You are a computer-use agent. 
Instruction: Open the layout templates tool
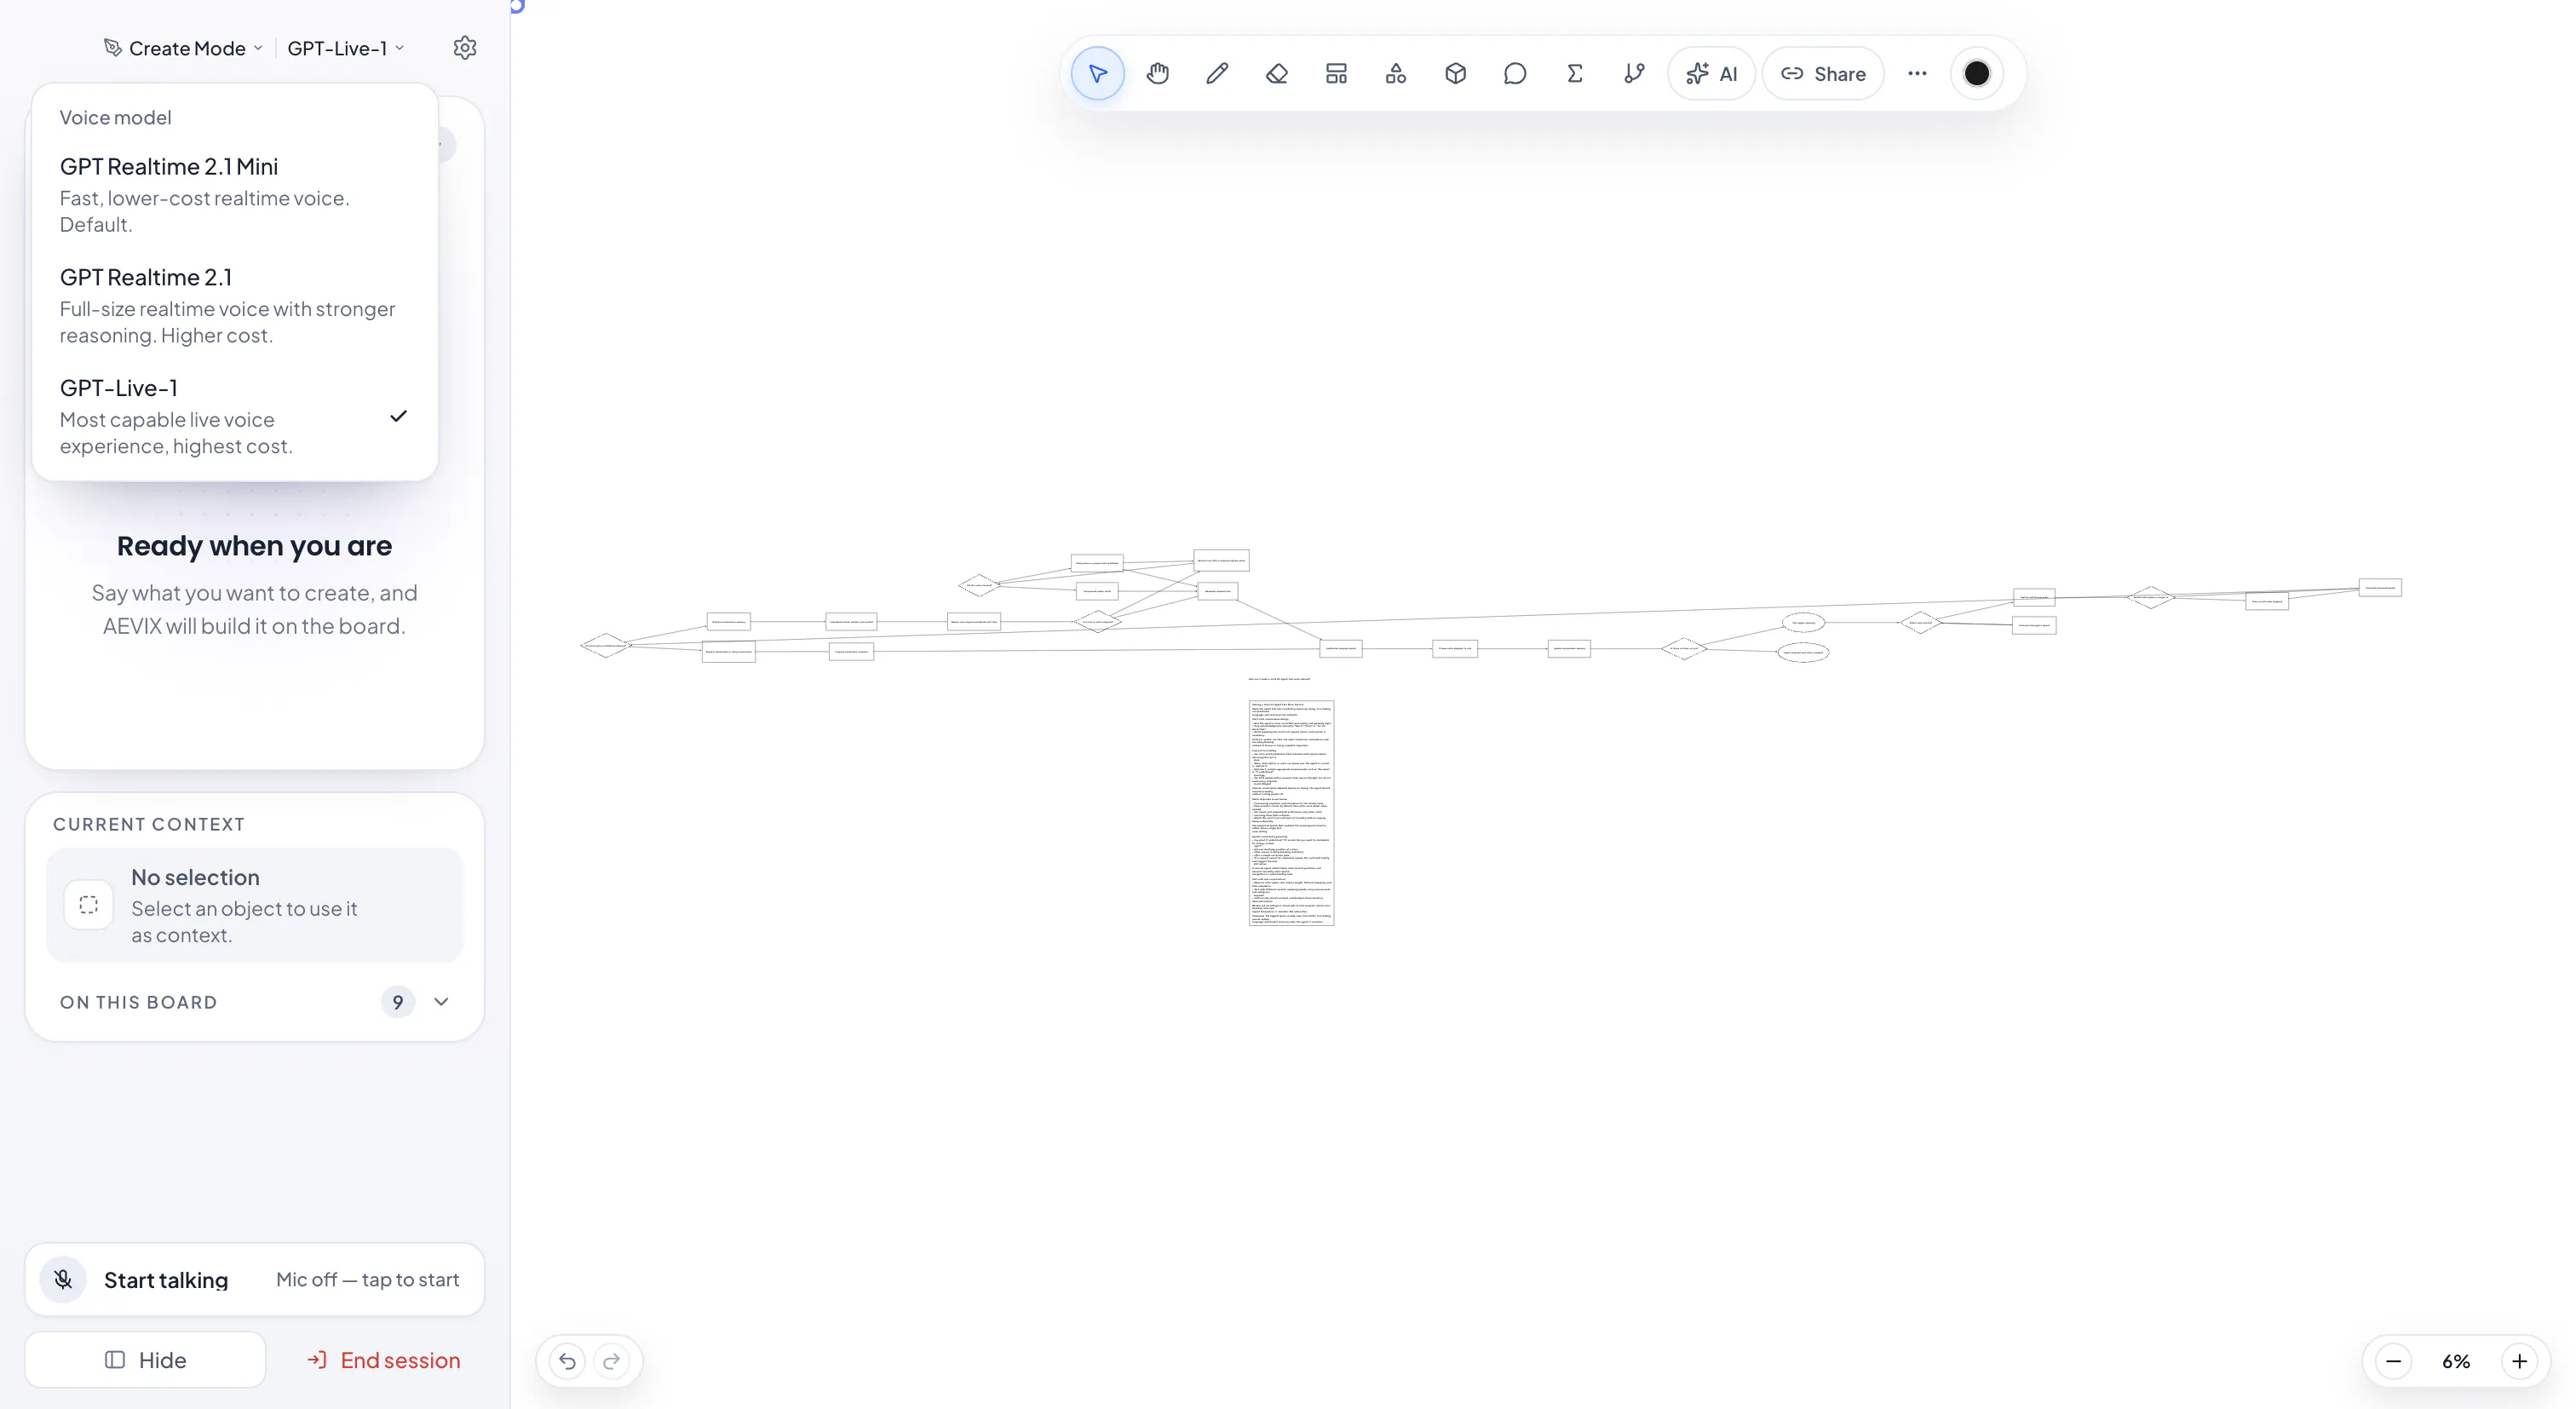pyautogui.click(x=1336, y=73)
